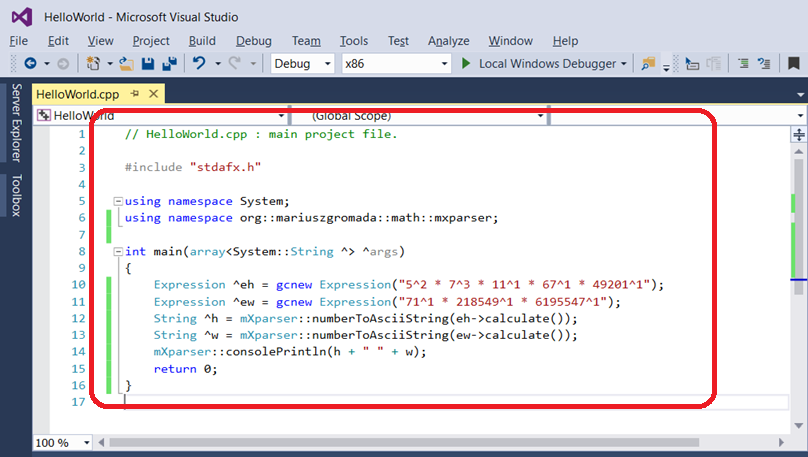Image resolution: width=808 pixels, height=457 pixels.
Task: Save the file with the Save icon
Action: pos(148,63)
